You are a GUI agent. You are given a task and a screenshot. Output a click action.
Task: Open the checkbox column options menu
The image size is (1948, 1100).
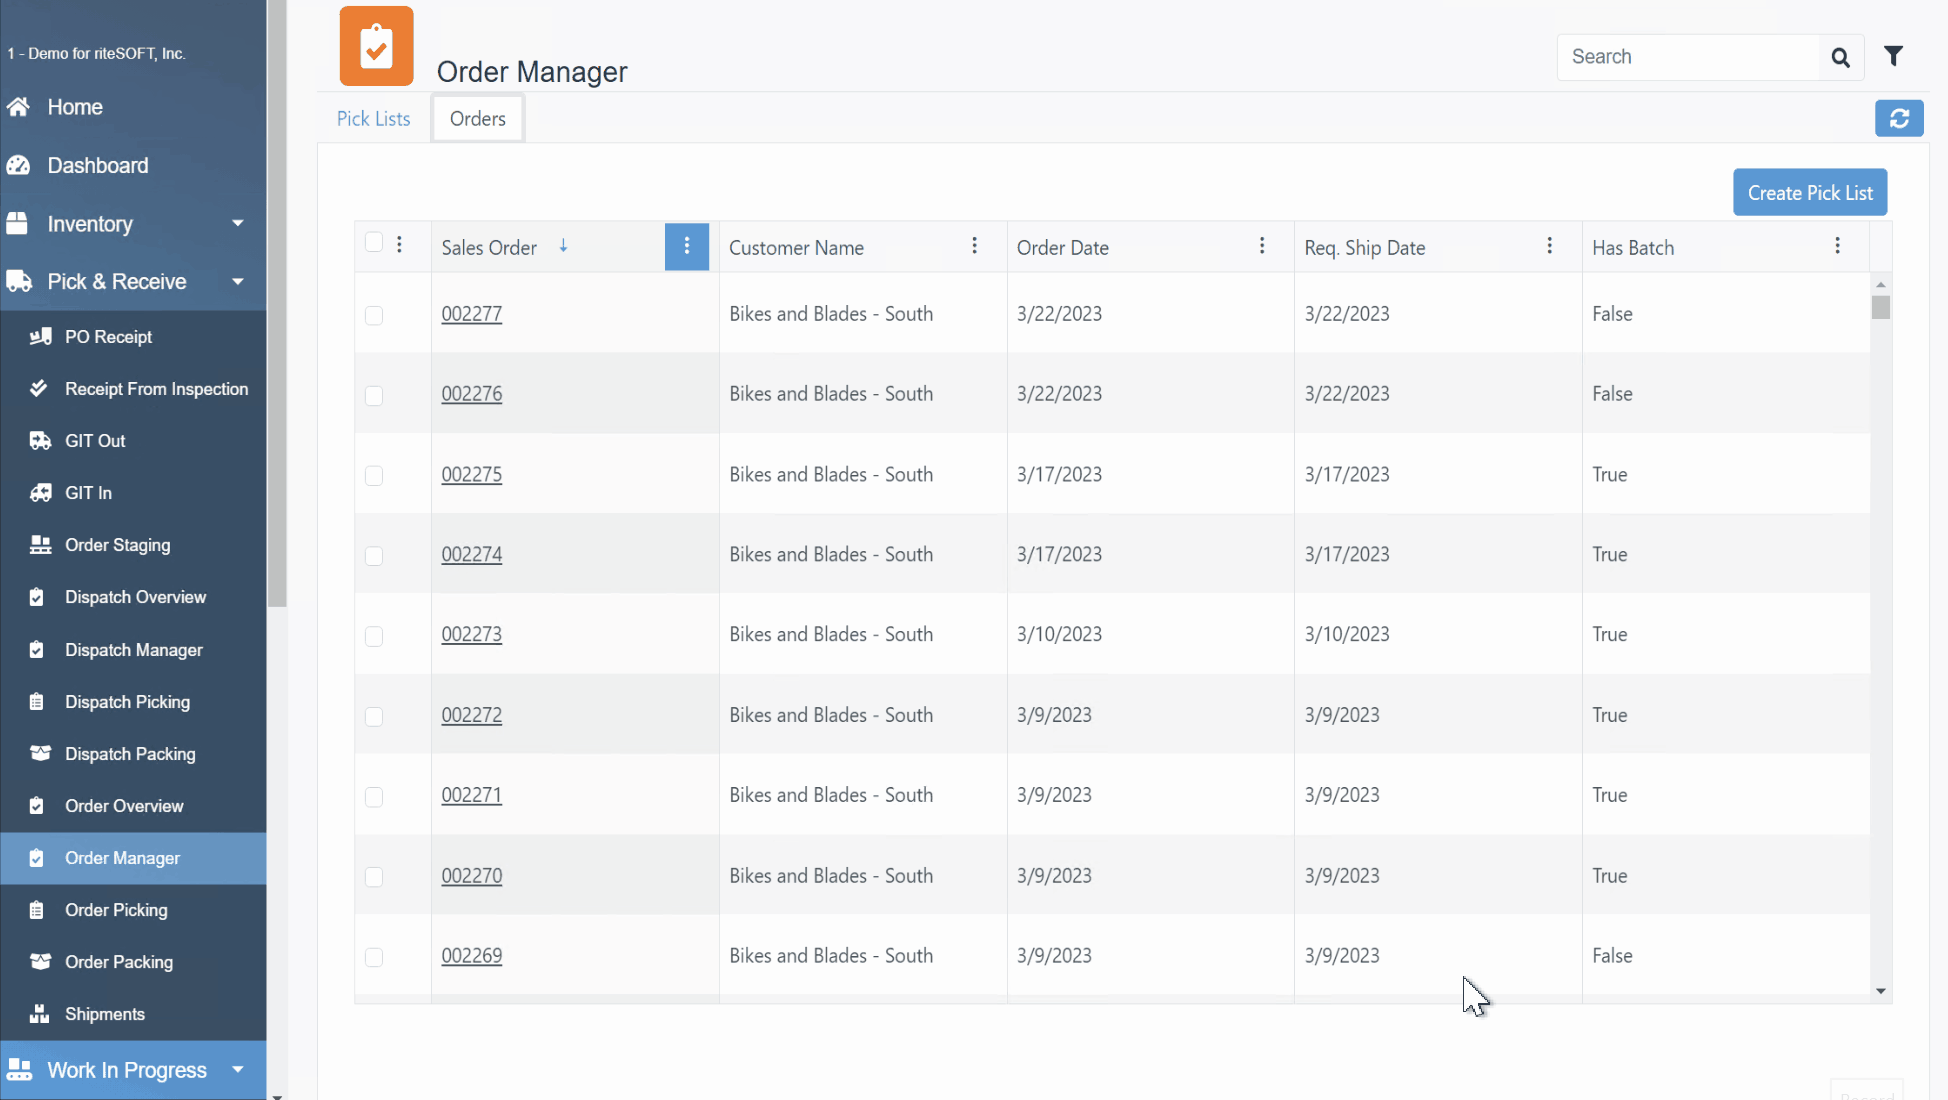399,245
